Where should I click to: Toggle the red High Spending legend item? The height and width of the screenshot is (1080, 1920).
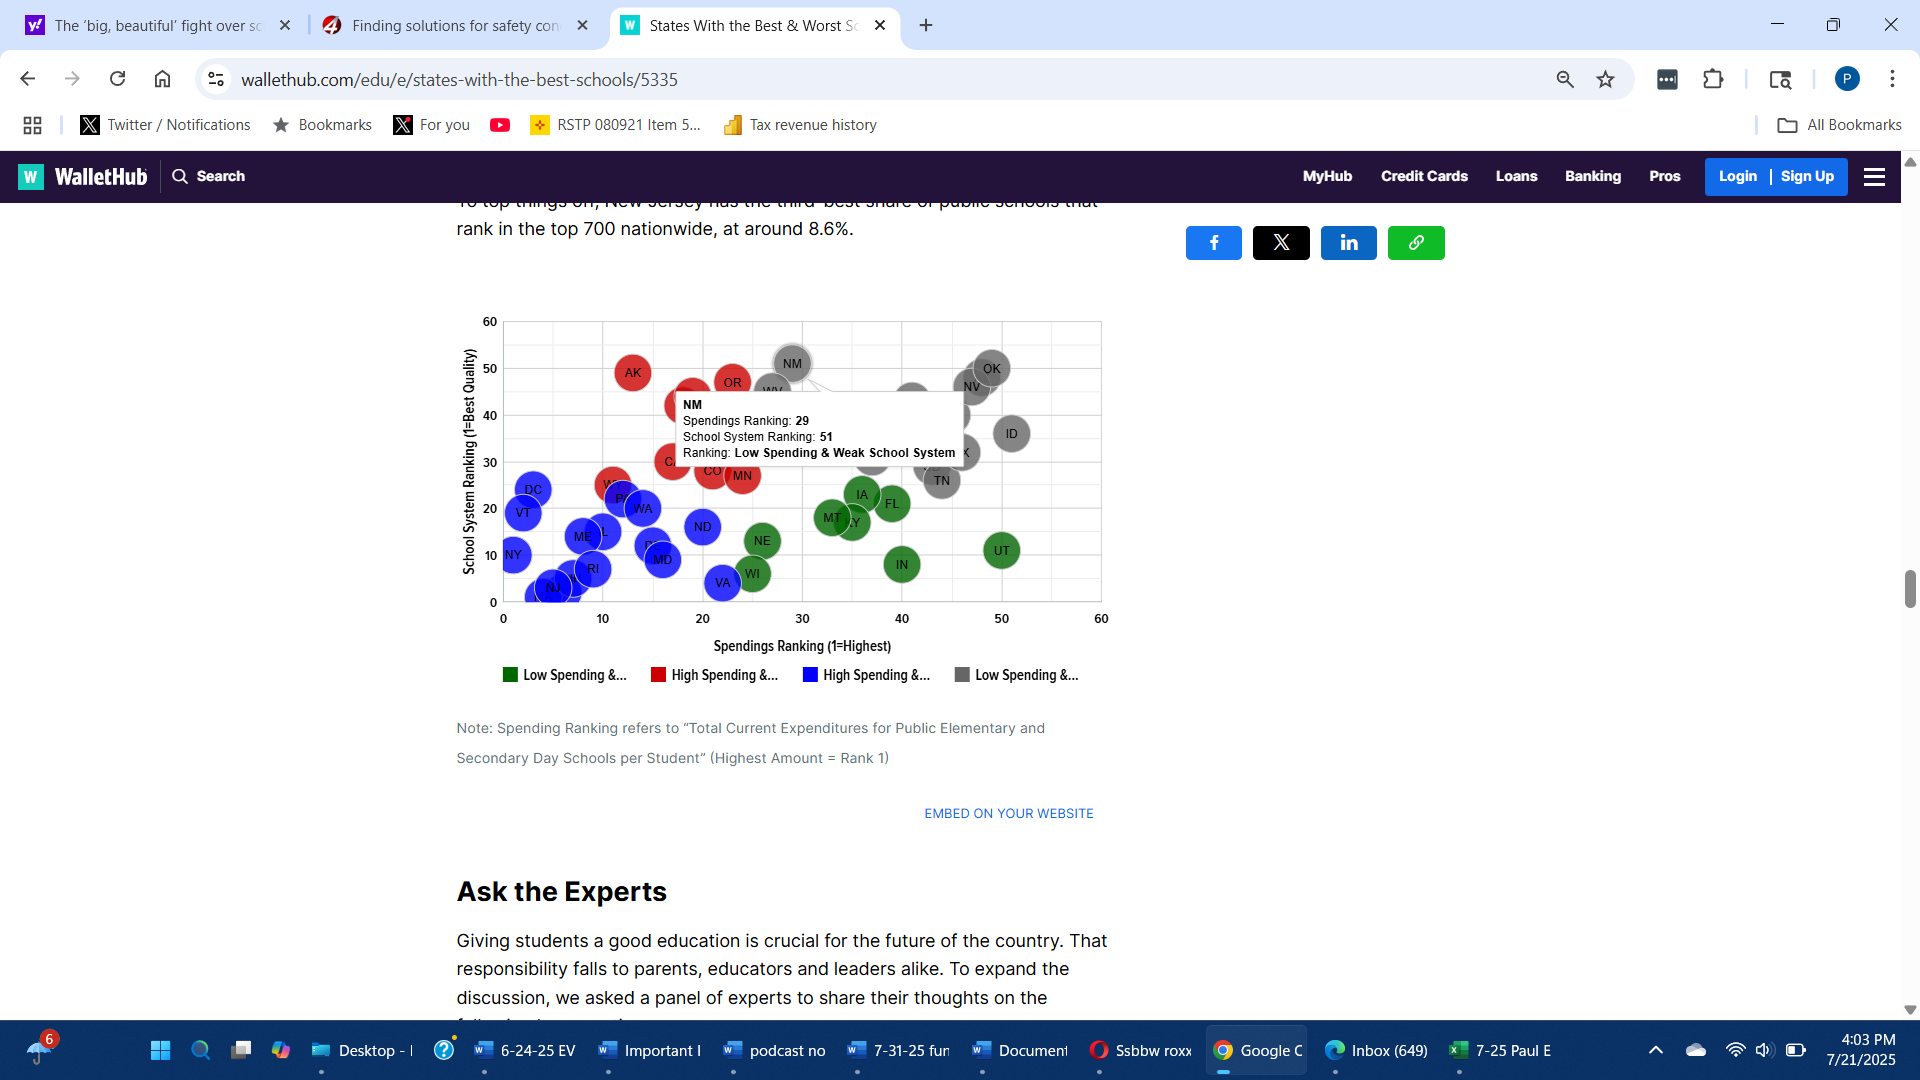click(714, 675)
